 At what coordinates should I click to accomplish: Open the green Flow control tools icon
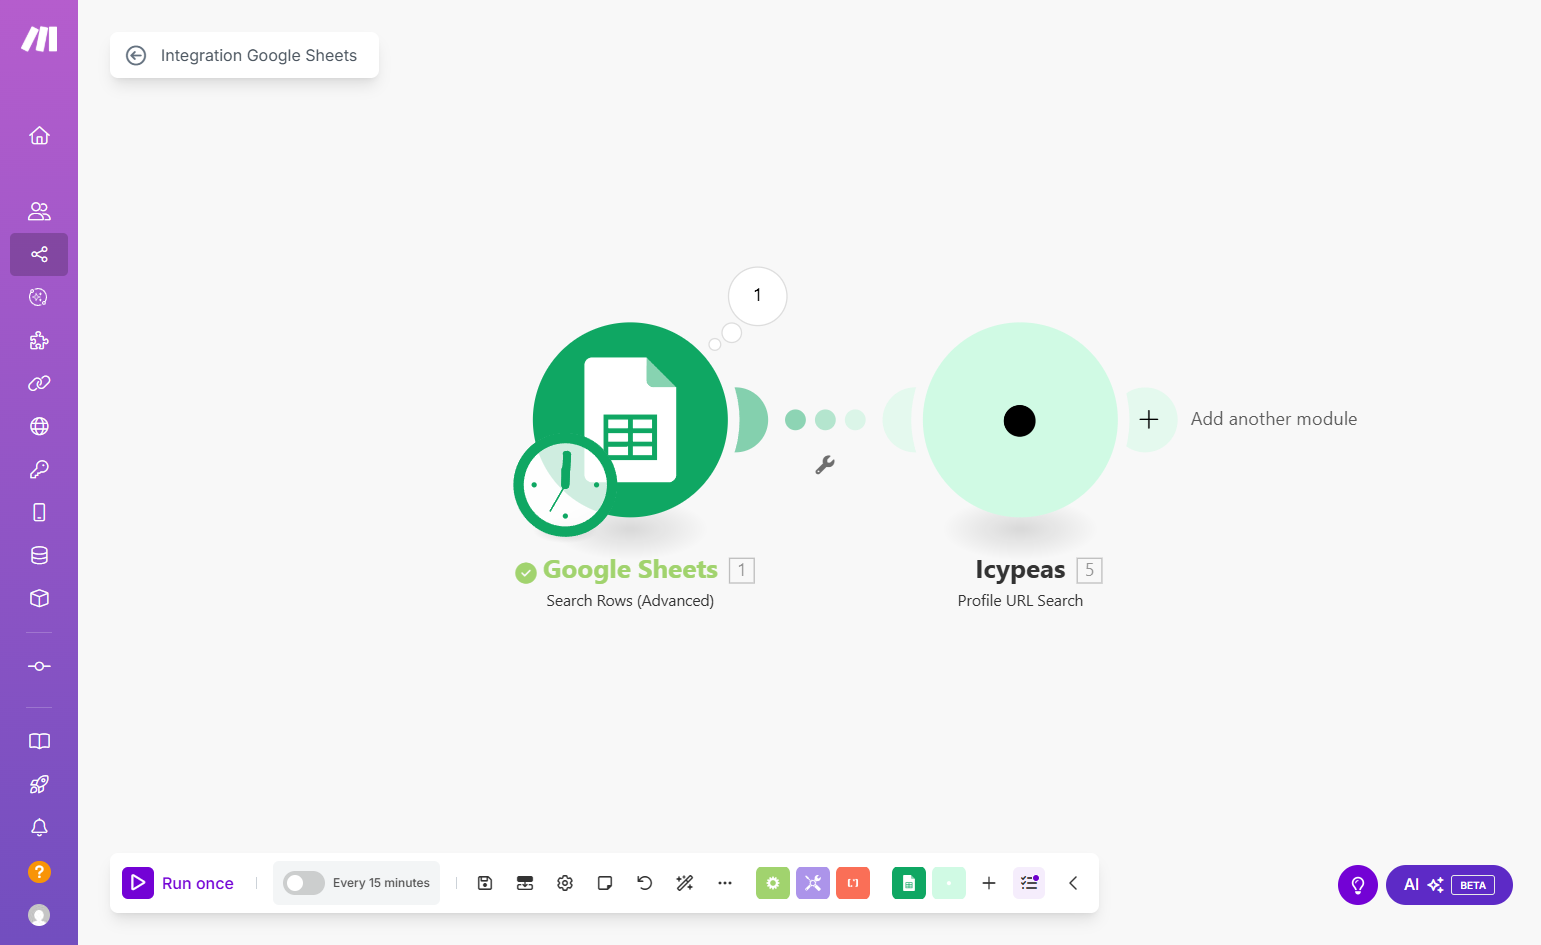(x=773, y=883)
